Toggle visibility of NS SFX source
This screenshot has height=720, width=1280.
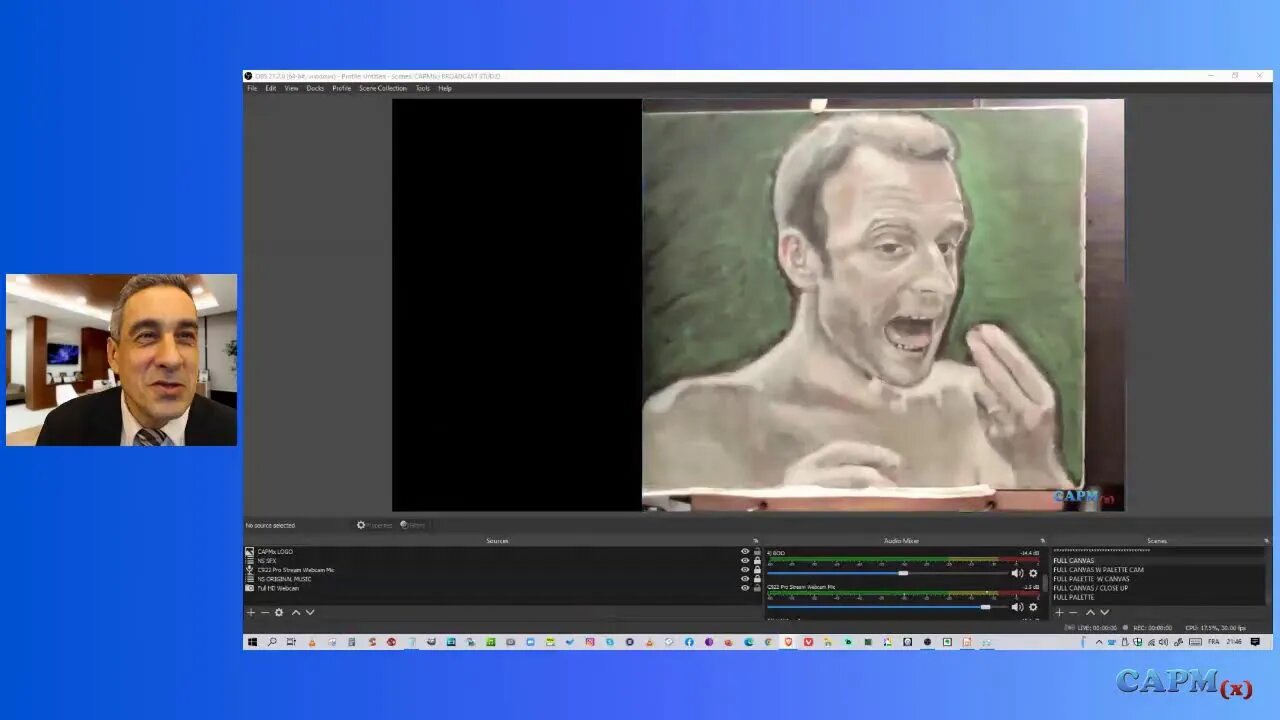[x=745, y=561]
